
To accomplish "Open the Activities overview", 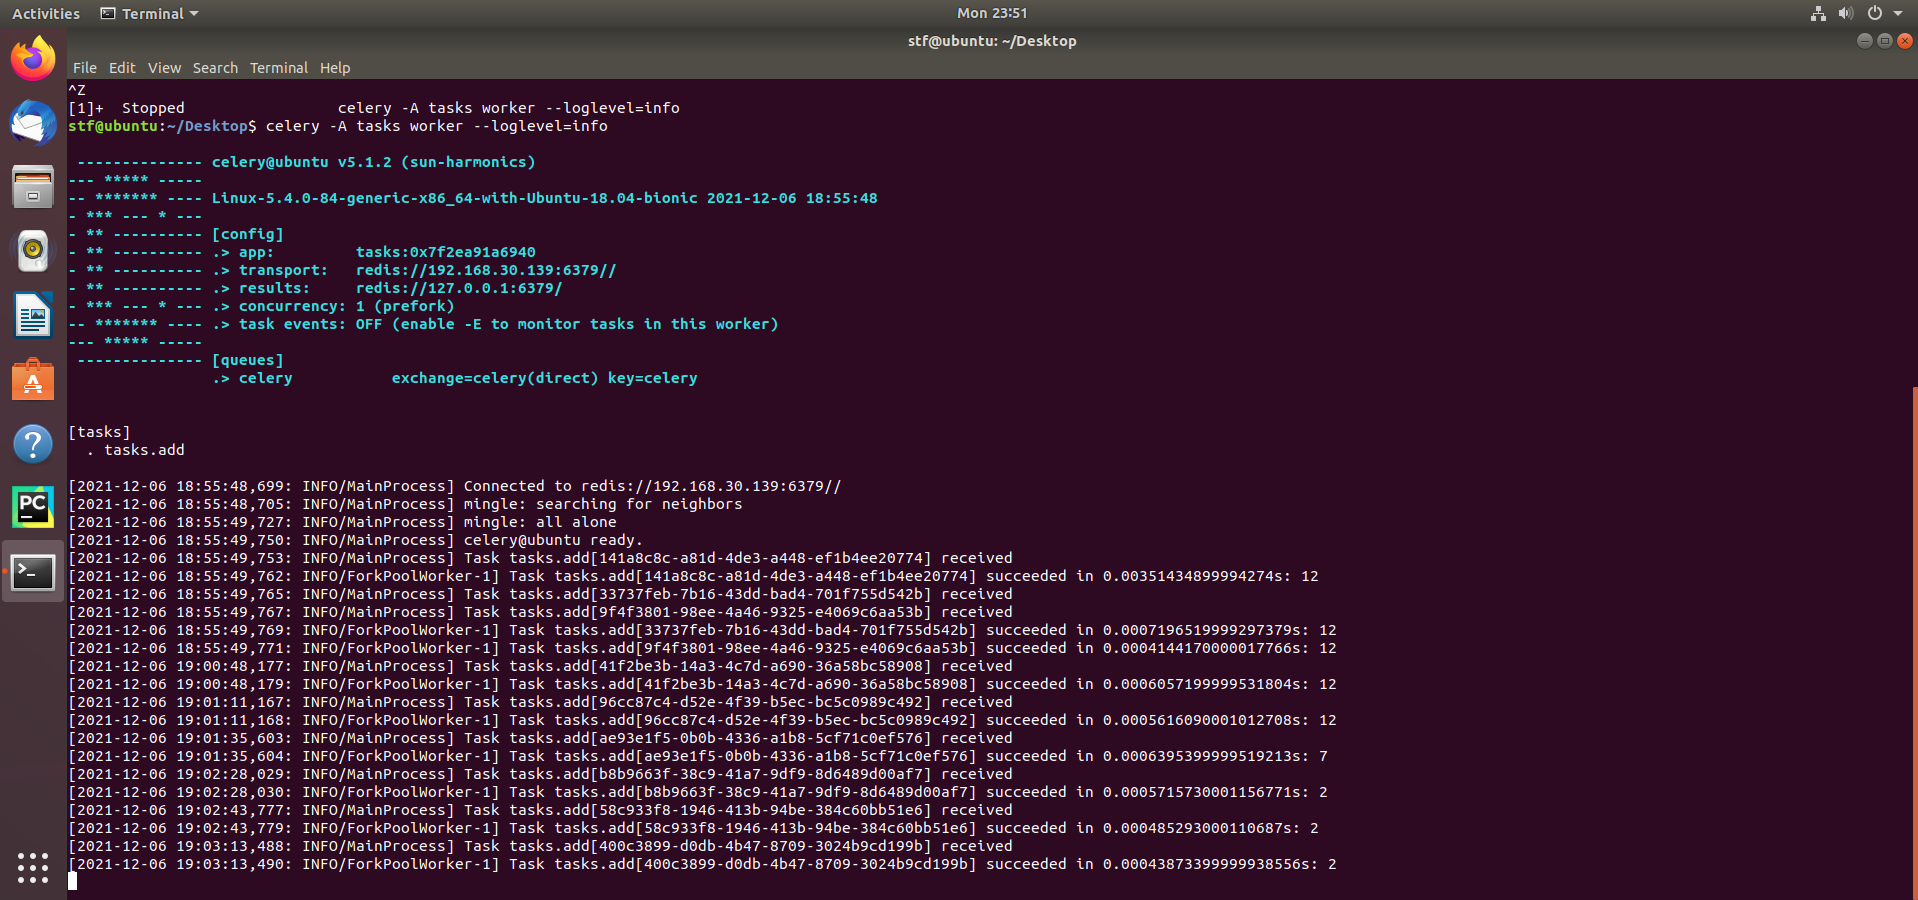I will pyautogui.click(x=46, y=13).
